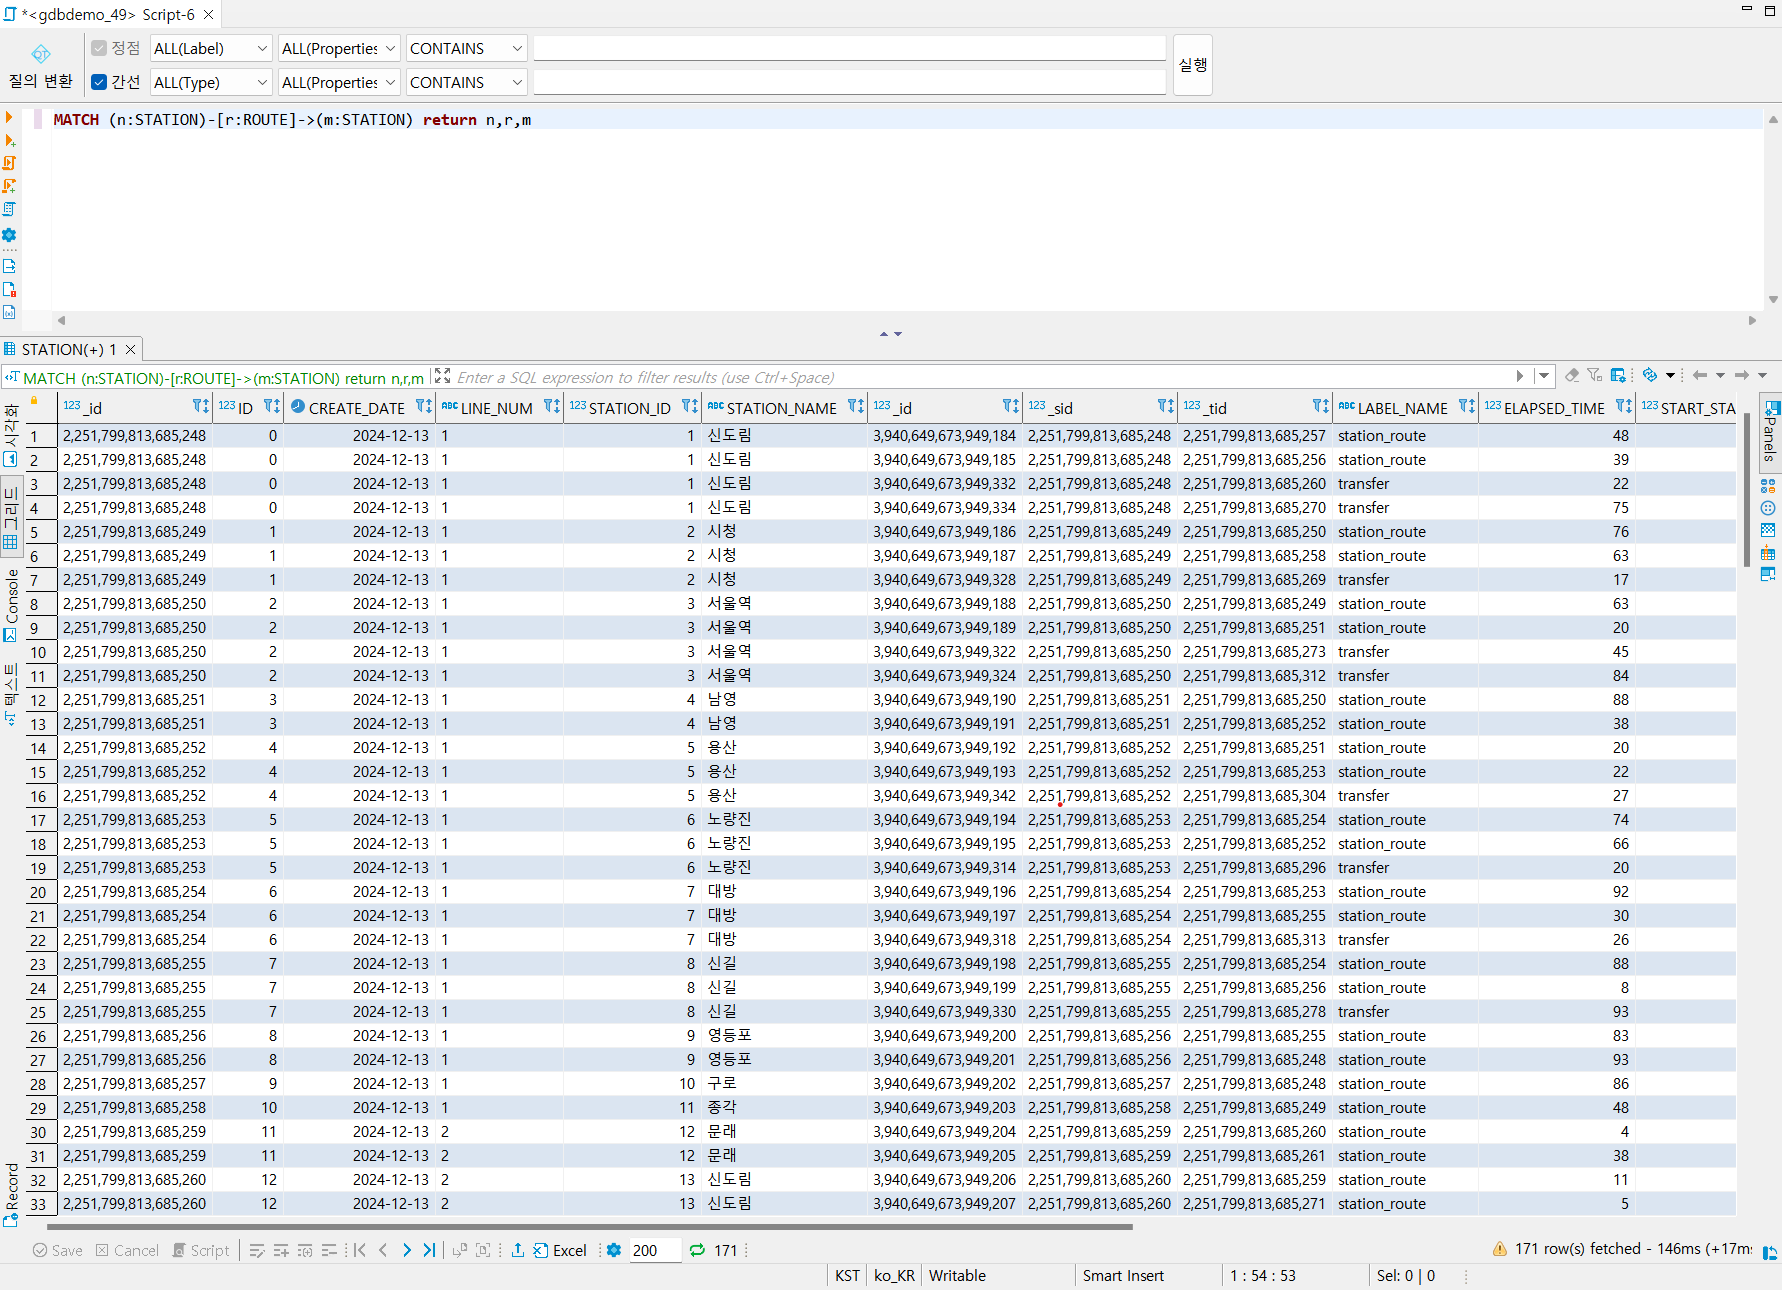Viewport: 1782px width, 1290px height.
Task: Click the Cancel button in the results toolbar
Action: click(x=127, y=1250)
